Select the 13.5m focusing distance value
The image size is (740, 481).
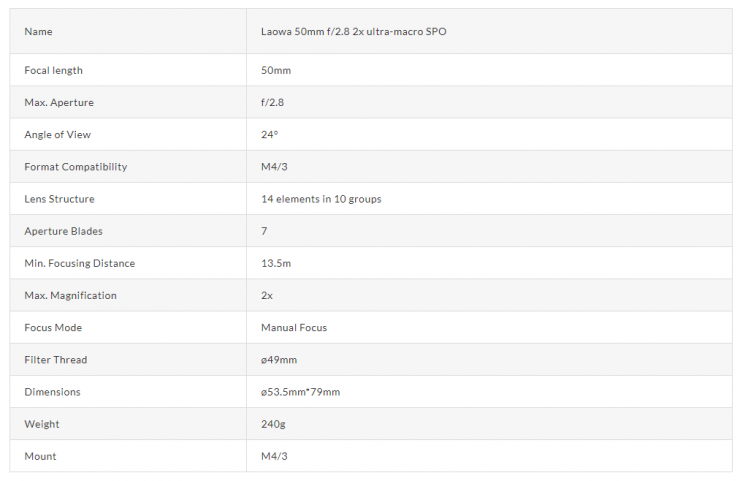[275, 263]
